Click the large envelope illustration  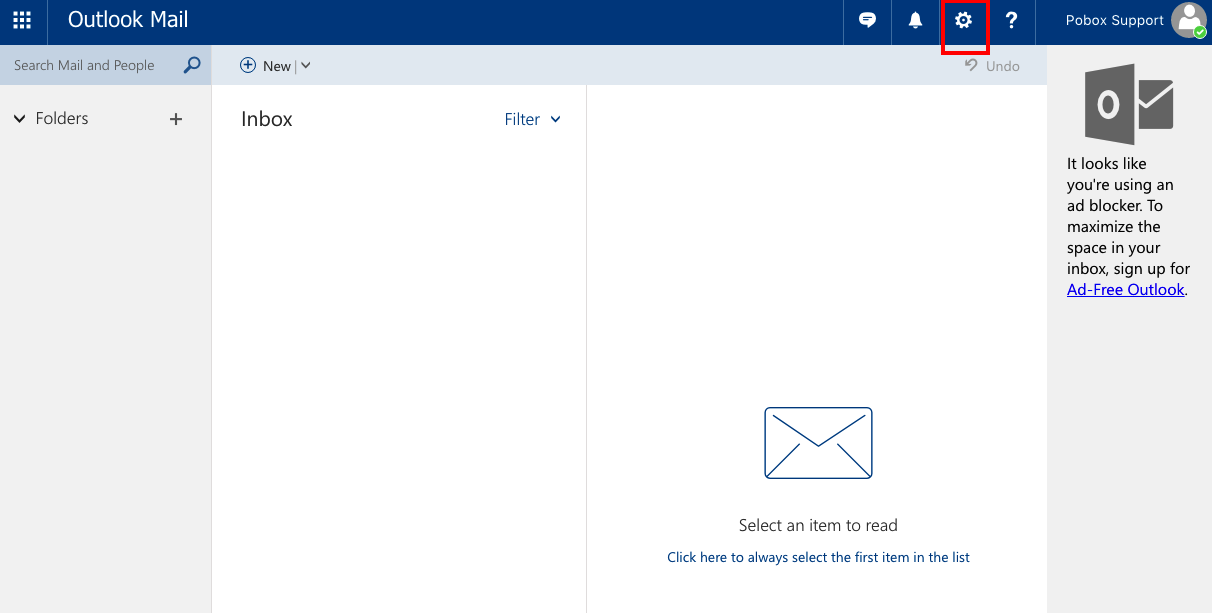818,443
